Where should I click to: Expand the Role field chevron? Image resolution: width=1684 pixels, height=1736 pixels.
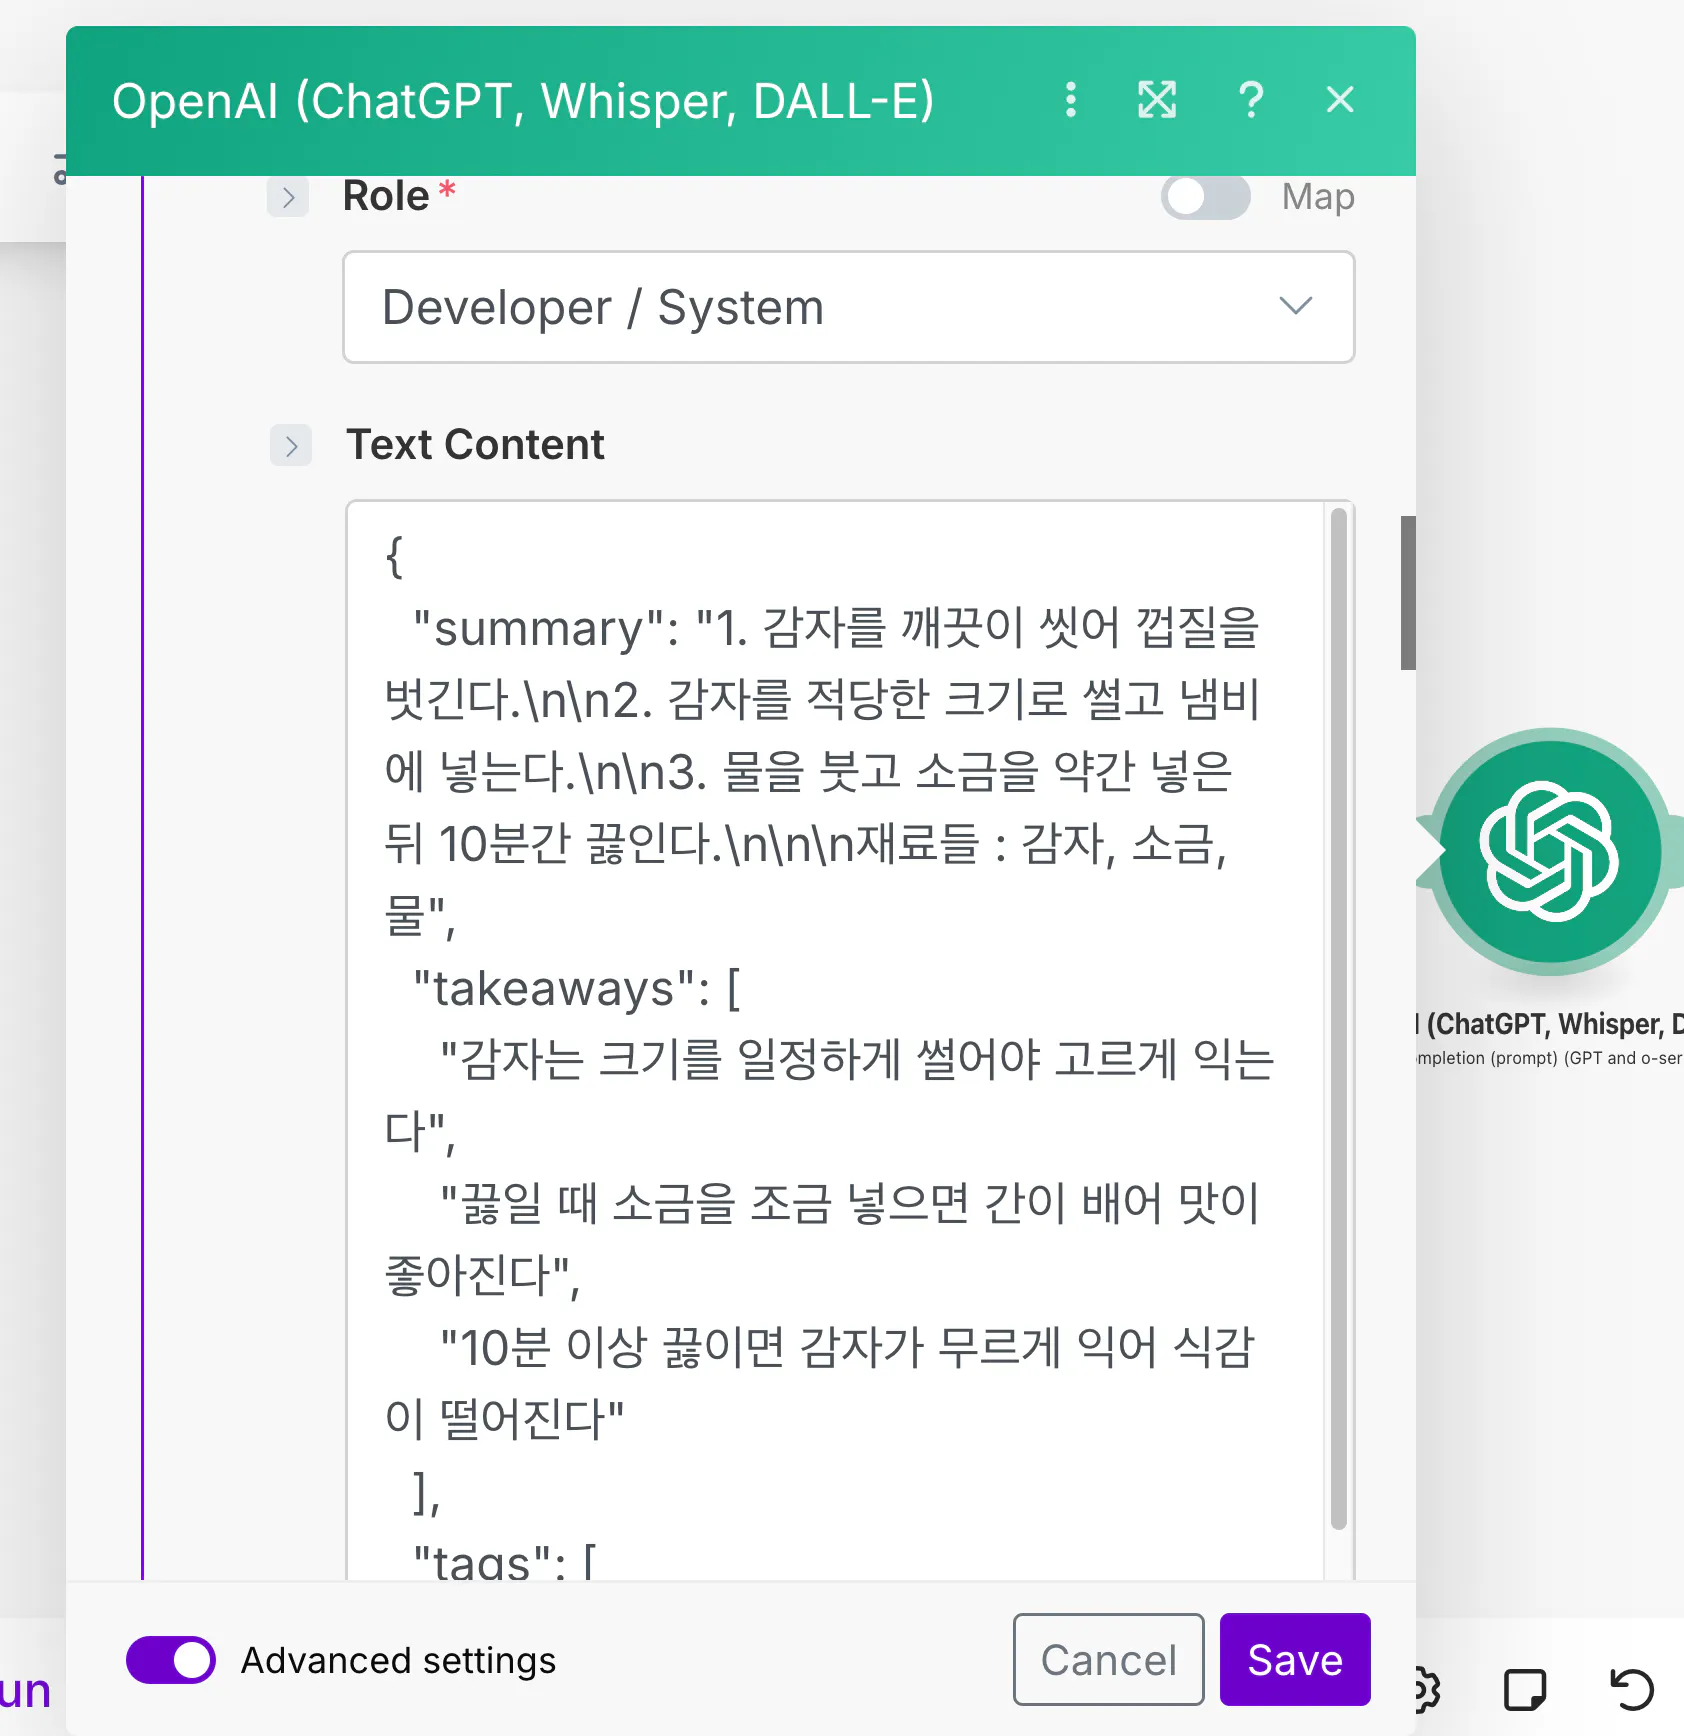288,198
